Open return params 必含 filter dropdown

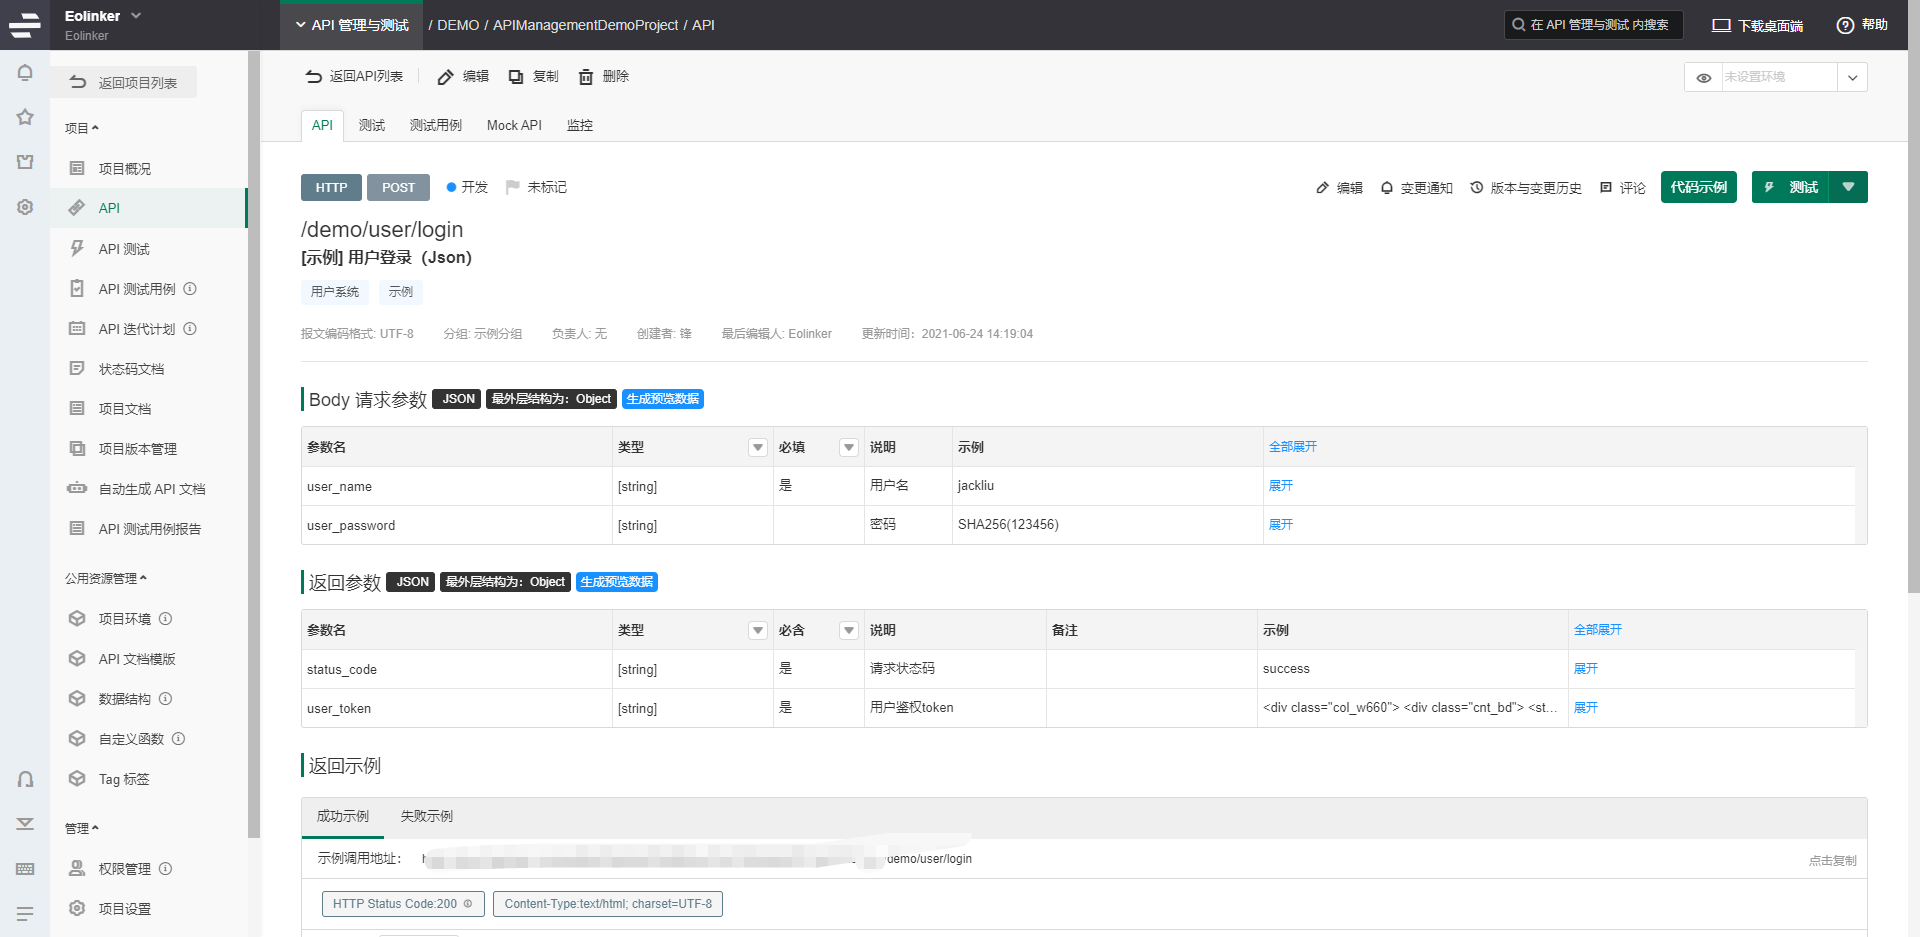pos(849,630)
